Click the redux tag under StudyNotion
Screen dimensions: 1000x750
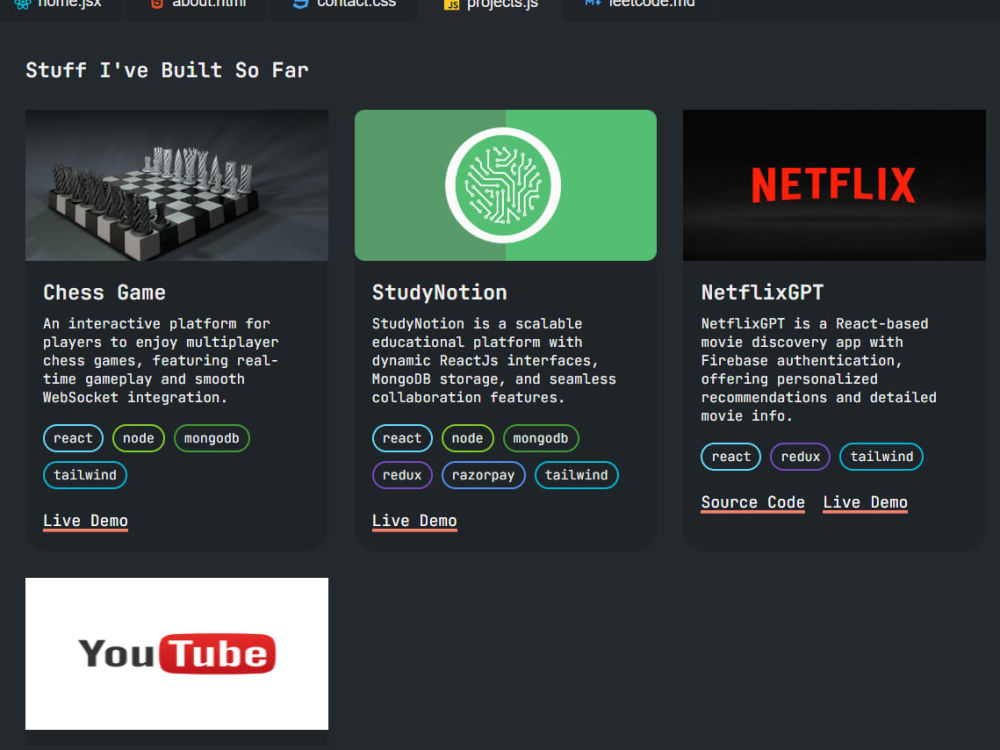(402, 475)
